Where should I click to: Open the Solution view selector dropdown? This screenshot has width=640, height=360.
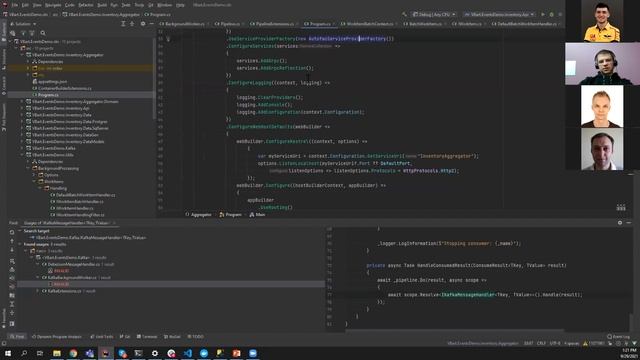point(23,24)
